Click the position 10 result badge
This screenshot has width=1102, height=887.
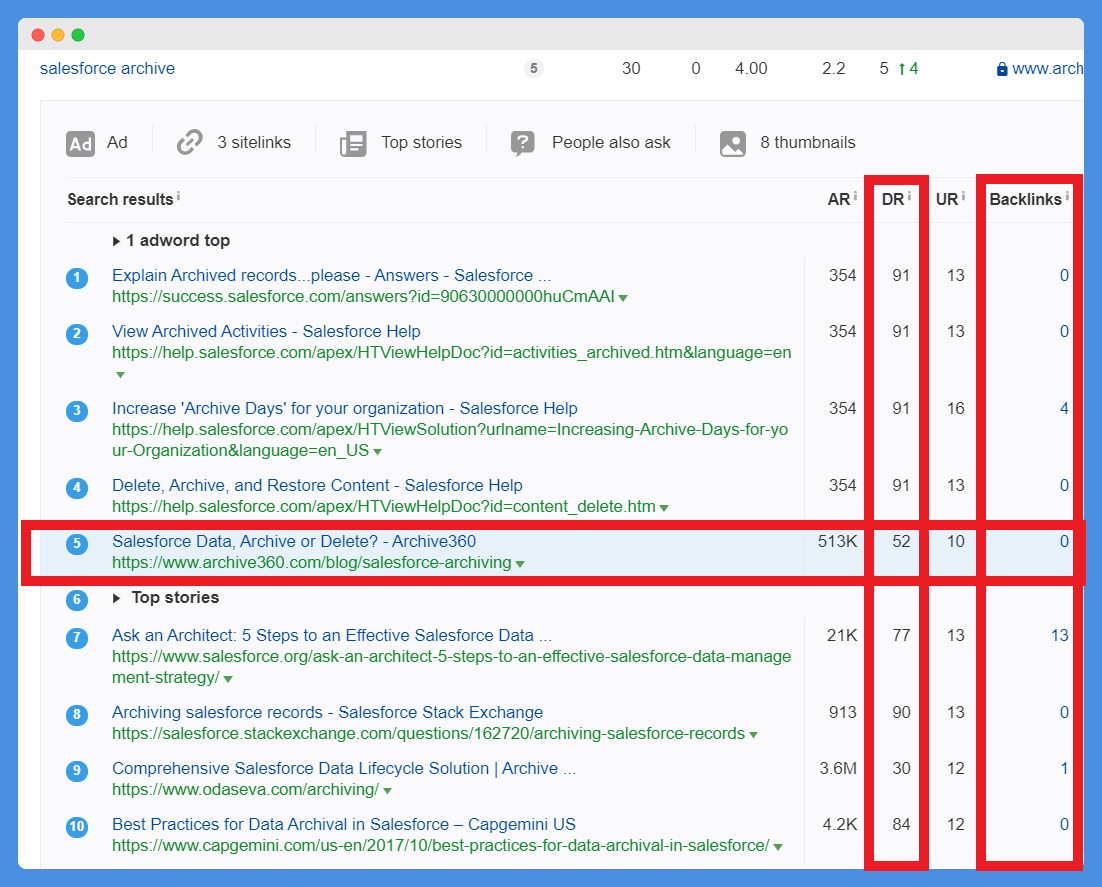click(77, 827)
